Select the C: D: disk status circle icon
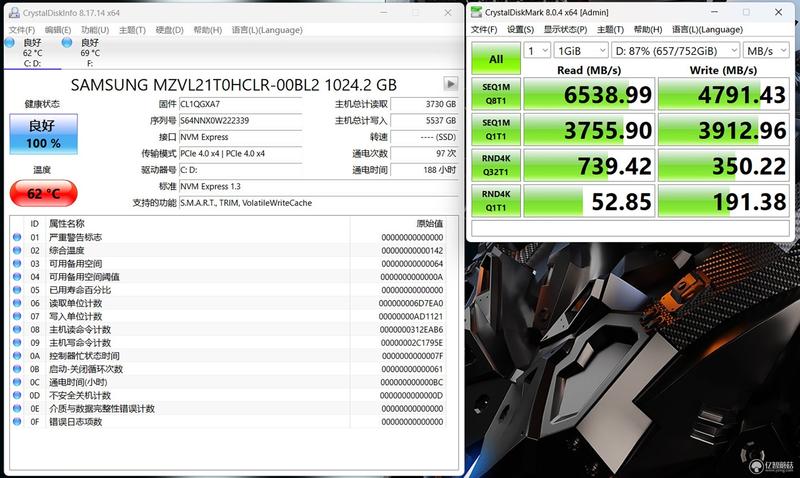Image resolution: width=800 pixels, height=478 pixels. coord(10,43)
